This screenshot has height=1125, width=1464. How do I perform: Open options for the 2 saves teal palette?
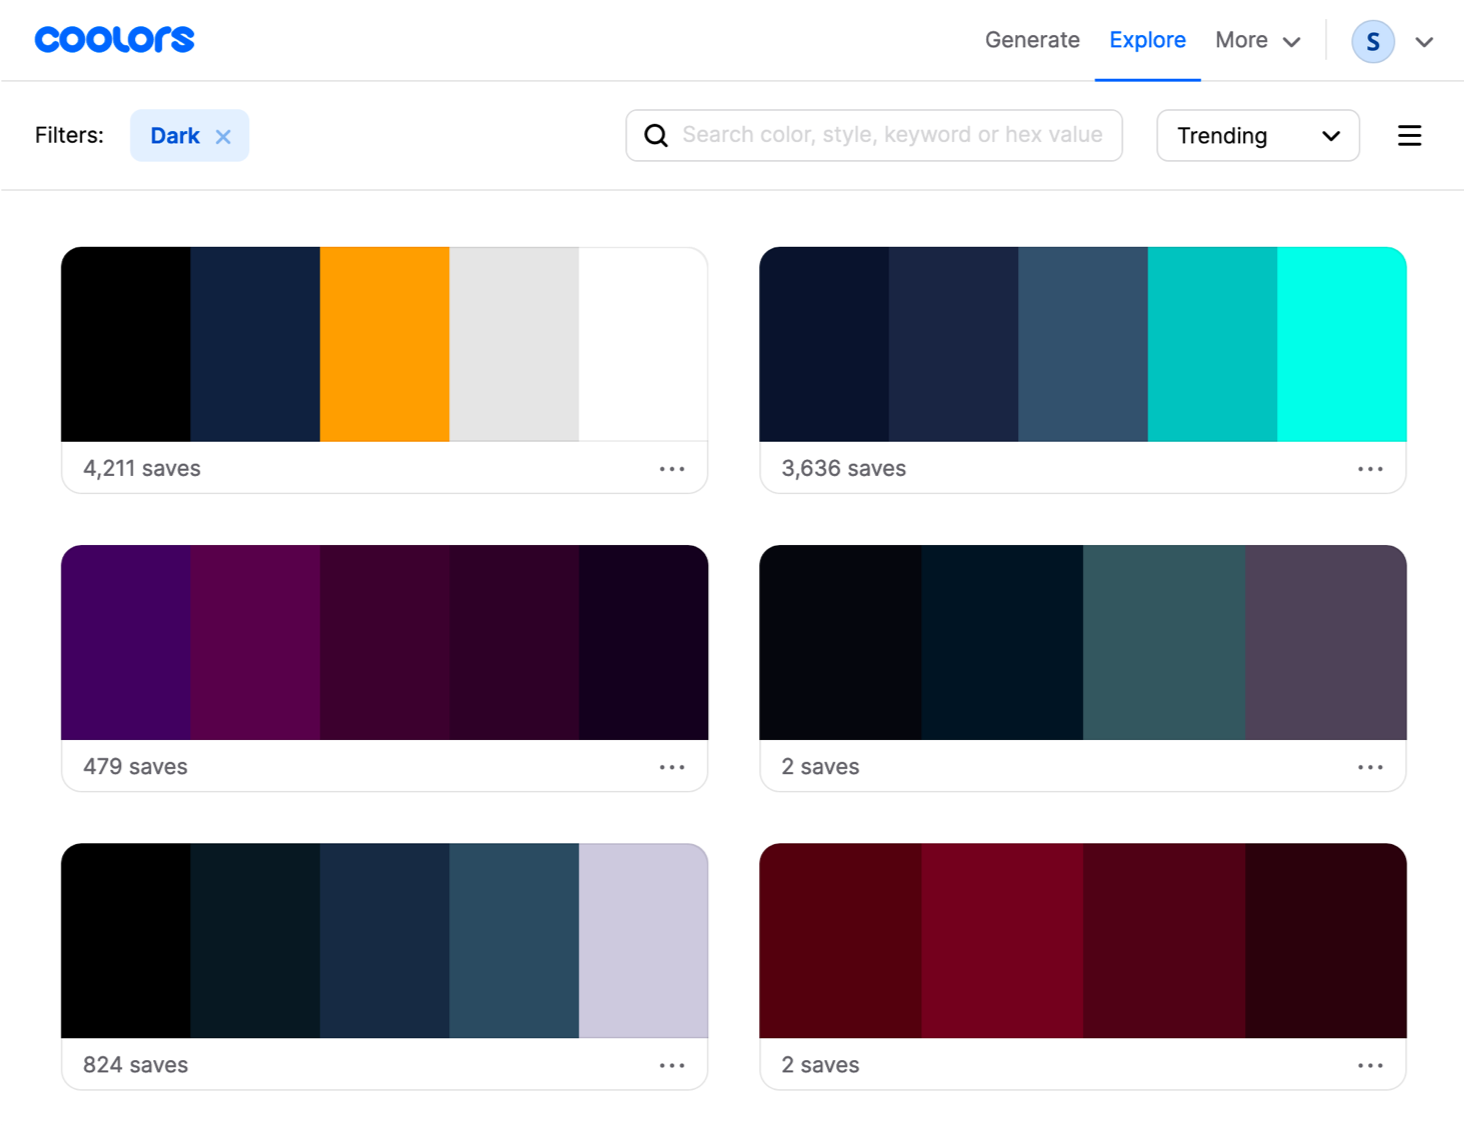coord(1370,766)
